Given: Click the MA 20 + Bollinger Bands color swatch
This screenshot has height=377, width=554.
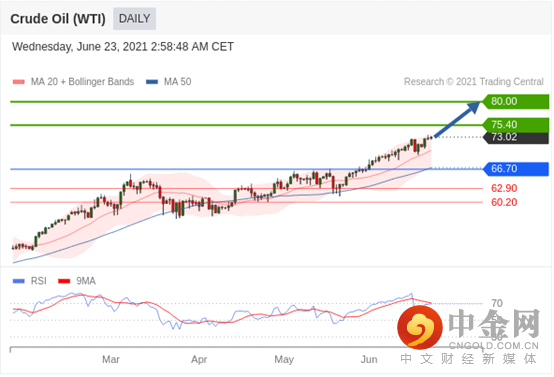Looking at the screenshot, I should [x=18, y=82].
